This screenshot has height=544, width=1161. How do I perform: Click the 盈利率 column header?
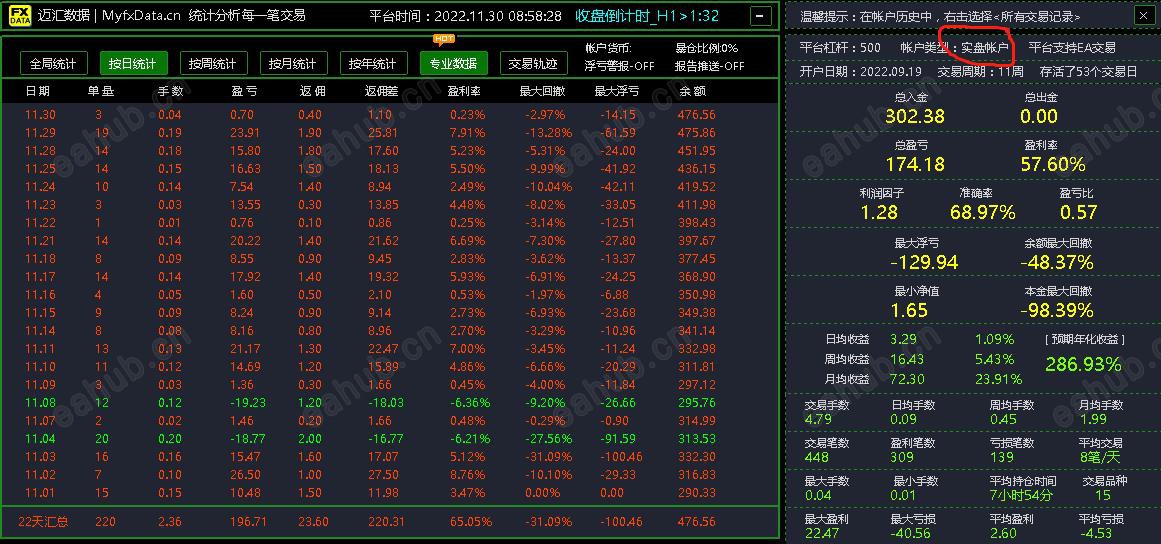point(466,92)
